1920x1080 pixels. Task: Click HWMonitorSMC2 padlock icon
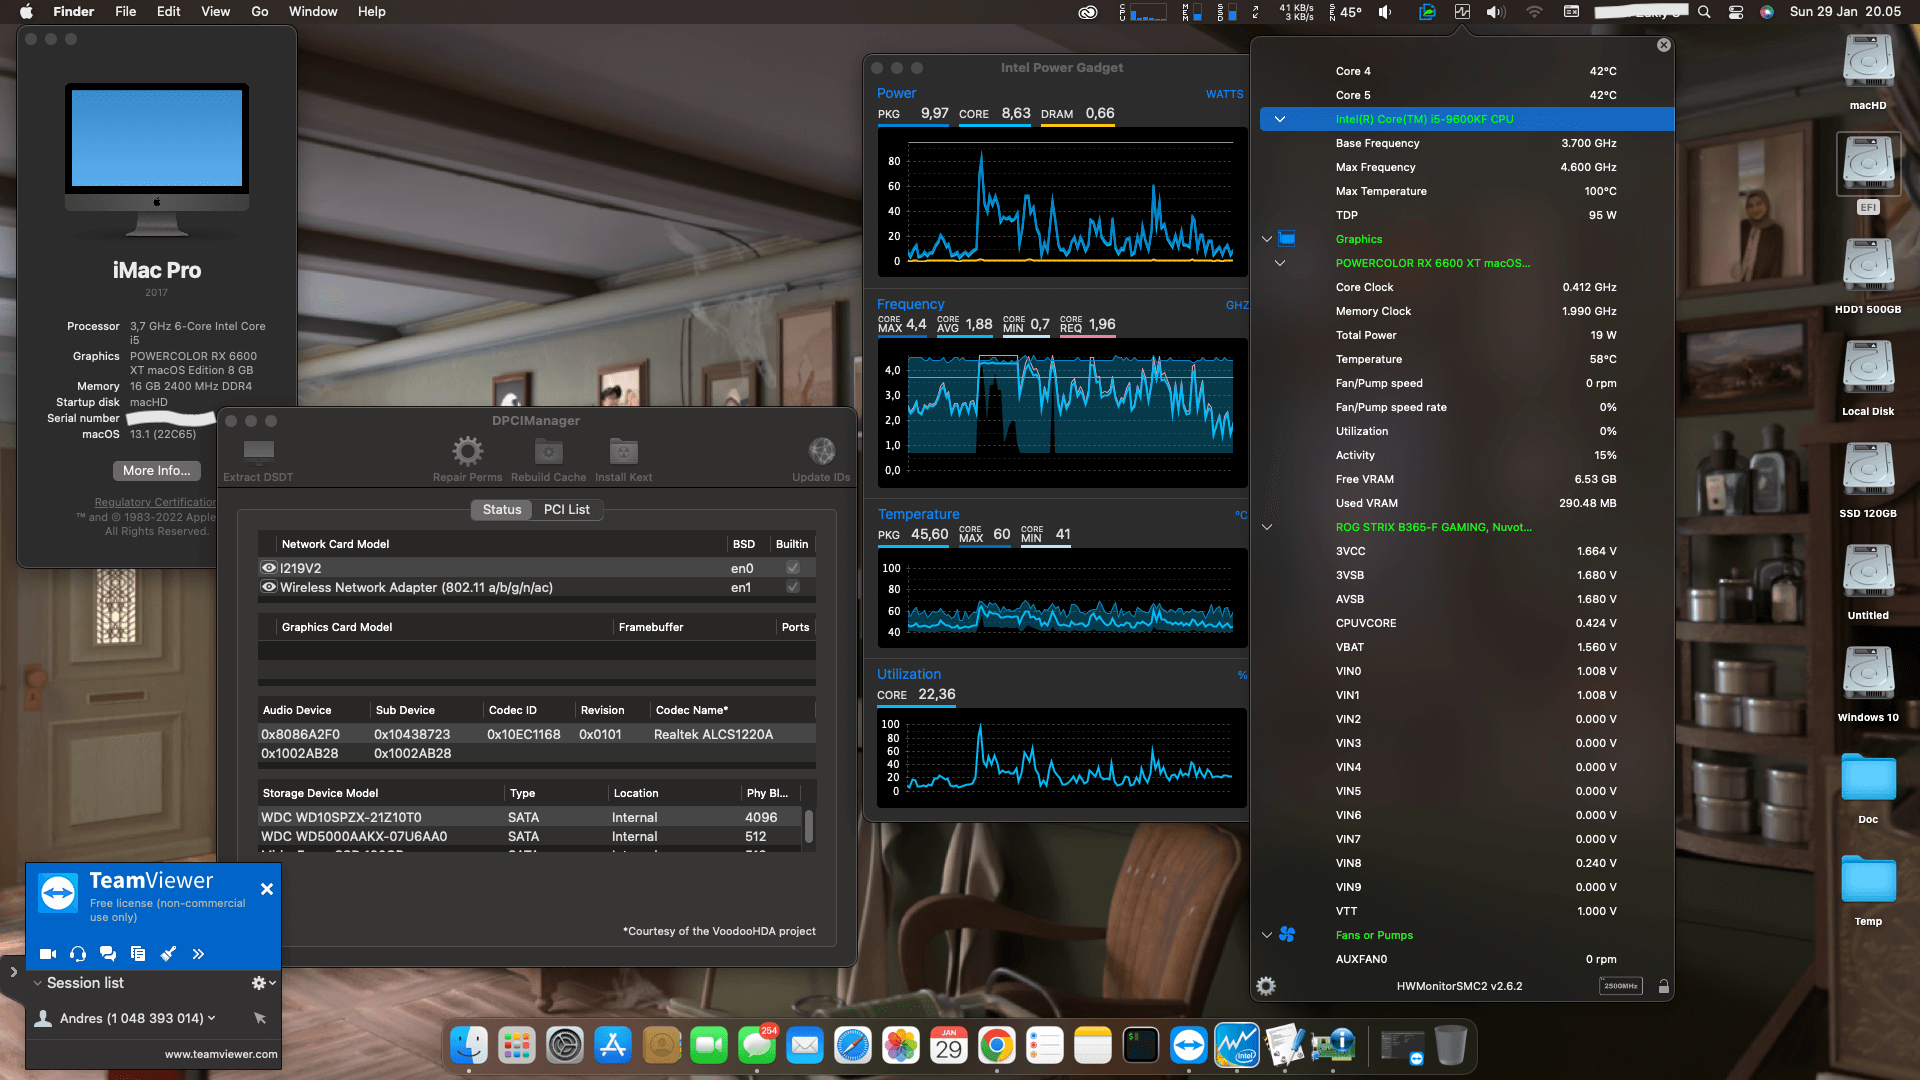(1664, 986)
